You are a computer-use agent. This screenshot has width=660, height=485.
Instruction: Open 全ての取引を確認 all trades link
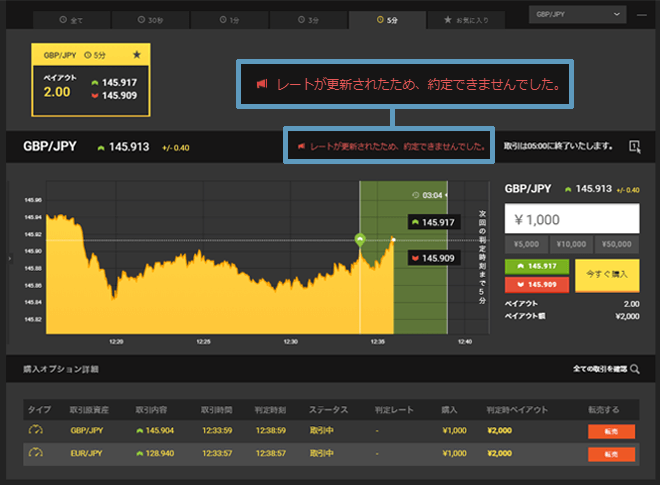pos(600,369)
